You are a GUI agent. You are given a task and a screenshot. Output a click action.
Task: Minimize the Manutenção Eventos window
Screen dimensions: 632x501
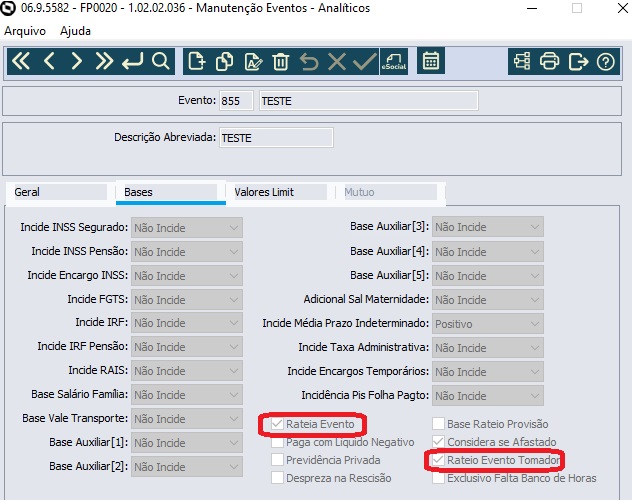click(x=532, y=8)
